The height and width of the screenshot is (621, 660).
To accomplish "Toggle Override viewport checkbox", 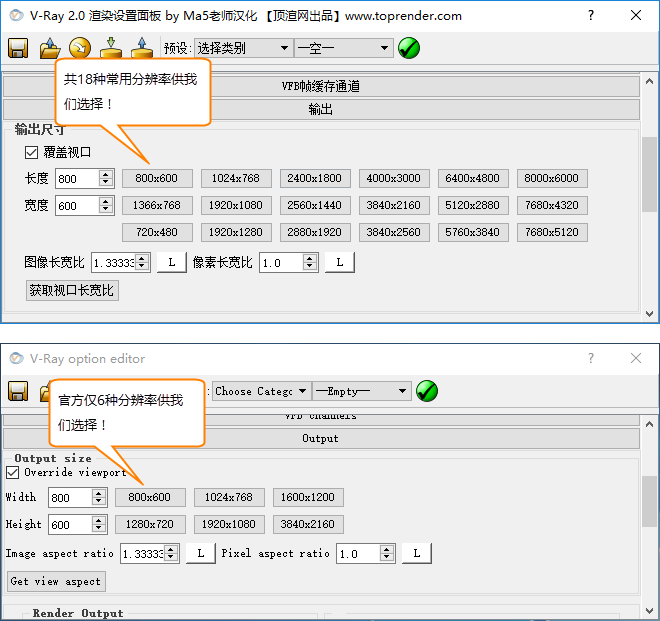I will pos(13,472).
